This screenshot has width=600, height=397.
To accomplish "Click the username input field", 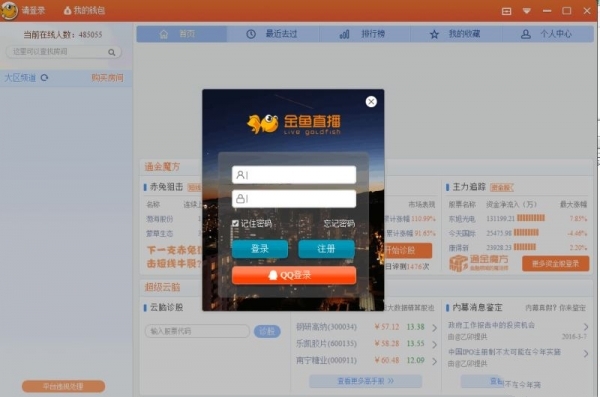I will point(294,175).
